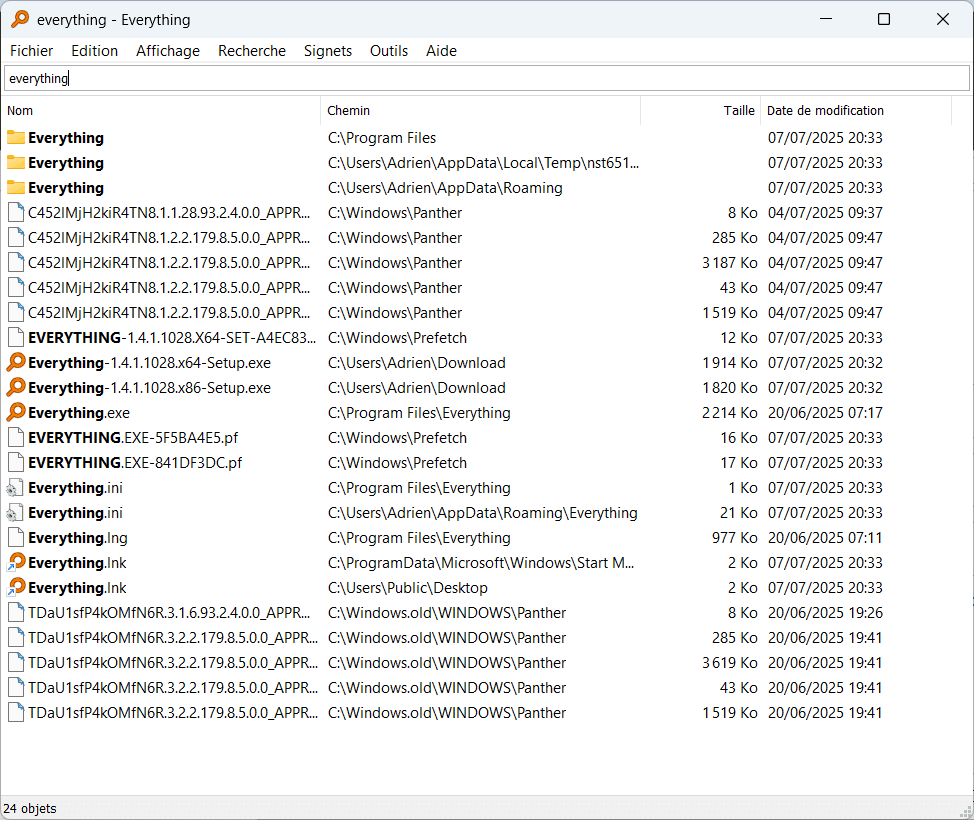
Task: Open the Fichier menu
Action: click(32, 51)
